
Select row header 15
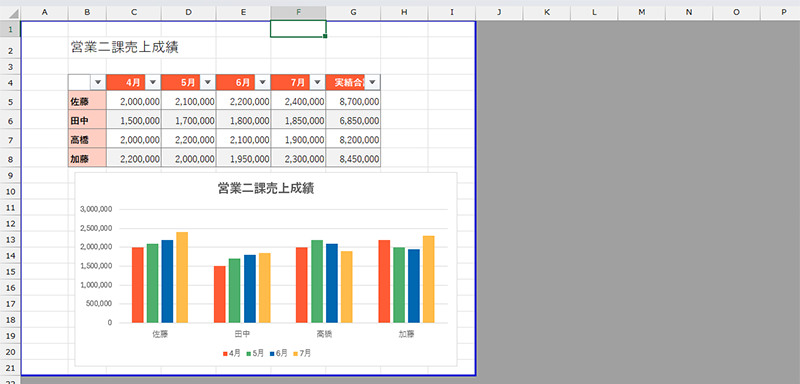(x=10, y=272)
